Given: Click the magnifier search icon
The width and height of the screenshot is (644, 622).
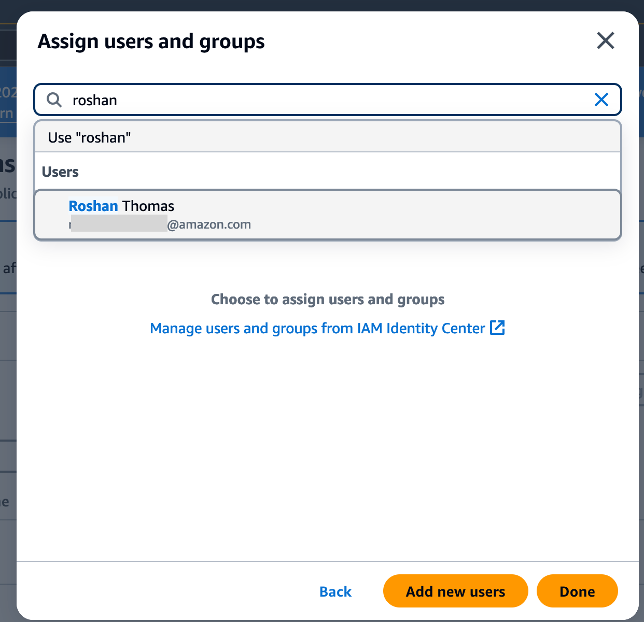Looking at the screenshot, I should [54, 100].
